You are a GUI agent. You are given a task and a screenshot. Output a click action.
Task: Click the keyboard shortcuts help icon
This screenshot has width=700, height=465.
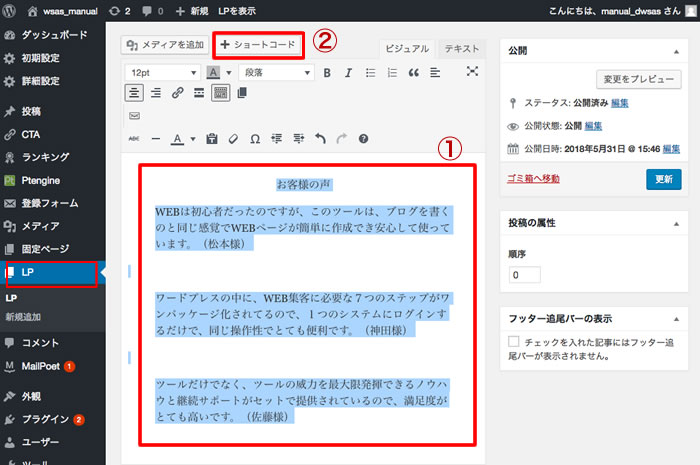tap(363, 139)
